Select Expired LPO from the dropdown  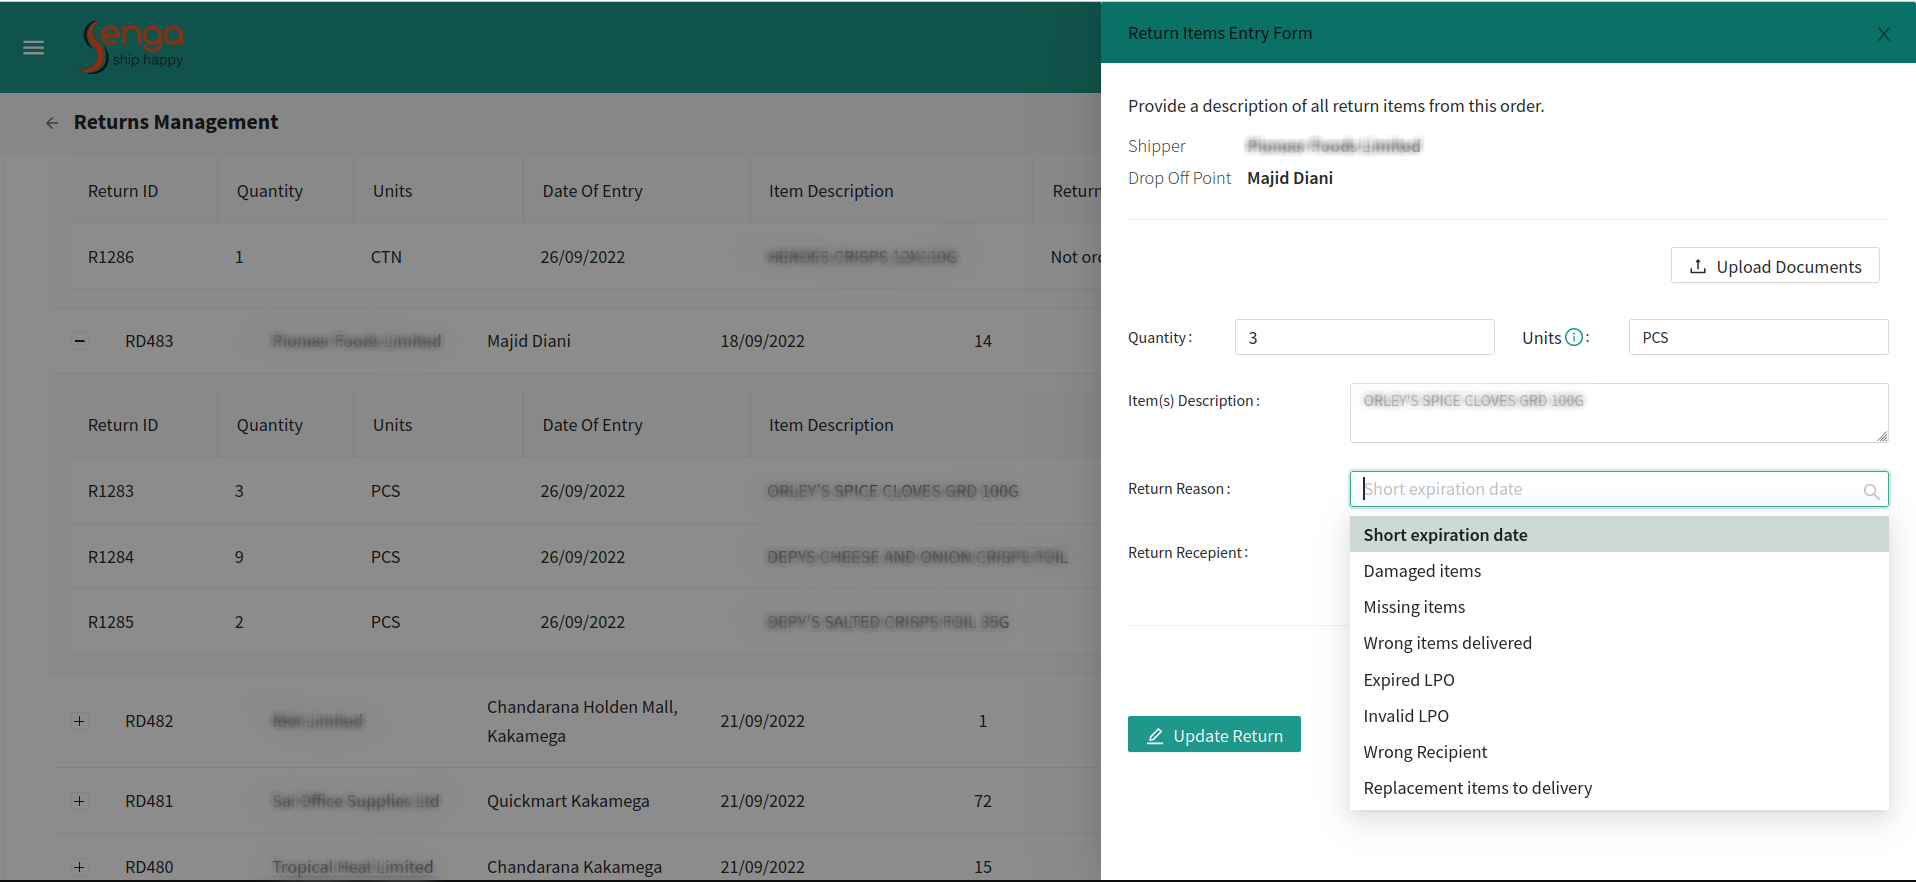(x=1409, y=680)
